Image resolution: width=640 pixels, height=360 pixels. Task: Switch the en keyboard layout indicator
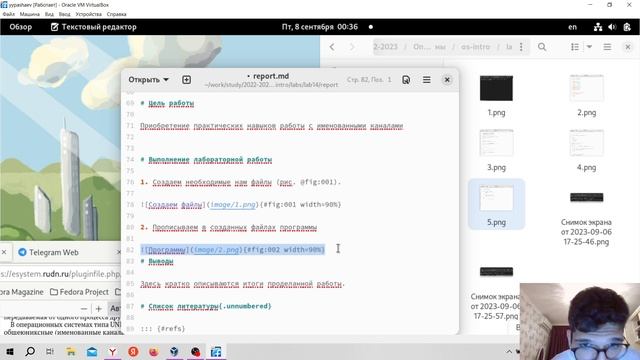click(x=572, y=27)
